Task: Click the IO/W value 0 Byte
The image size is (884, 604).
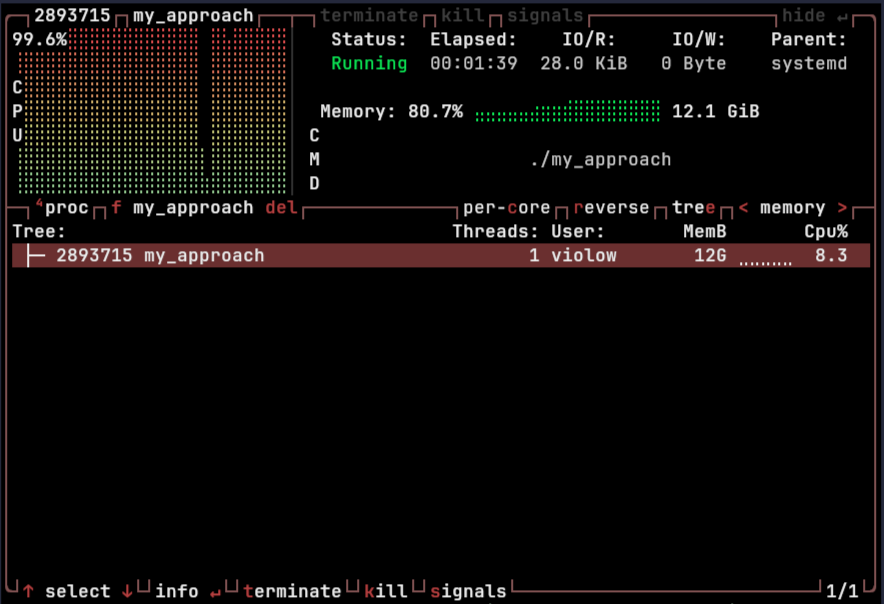Action: coord(693,63)
